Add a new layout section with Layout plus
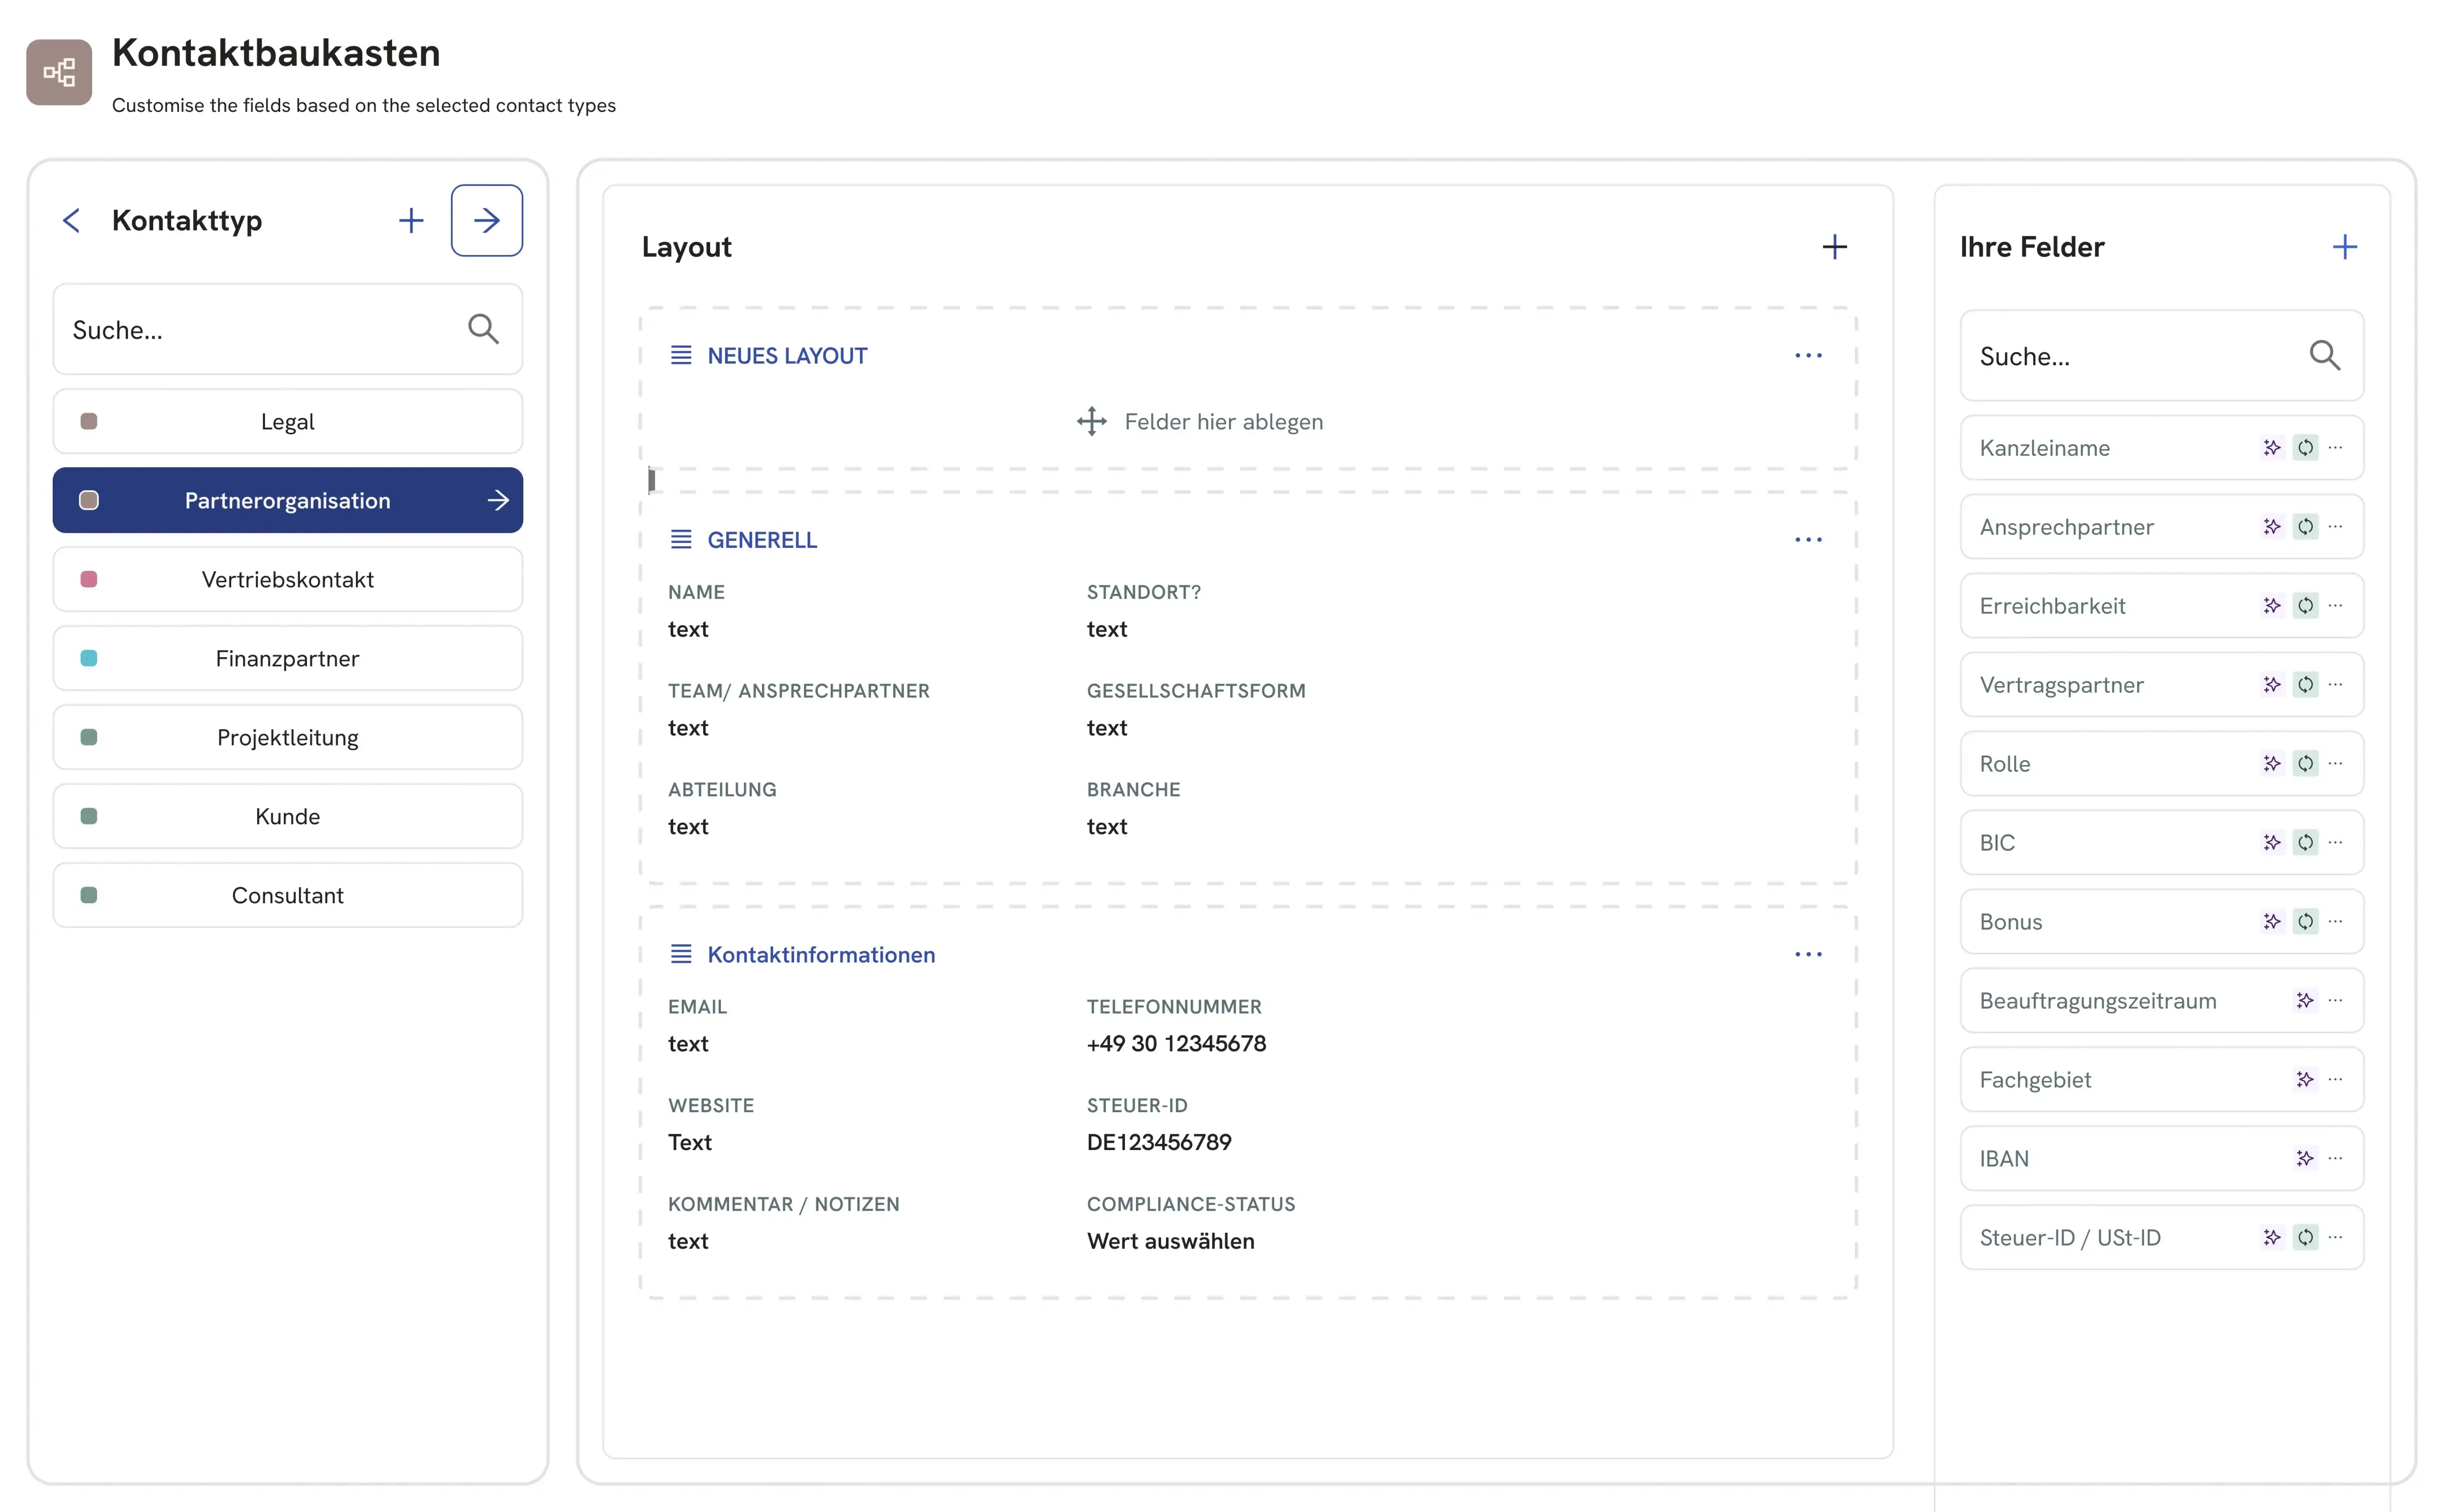Screen dimensions: 2444x1512 1834,247
